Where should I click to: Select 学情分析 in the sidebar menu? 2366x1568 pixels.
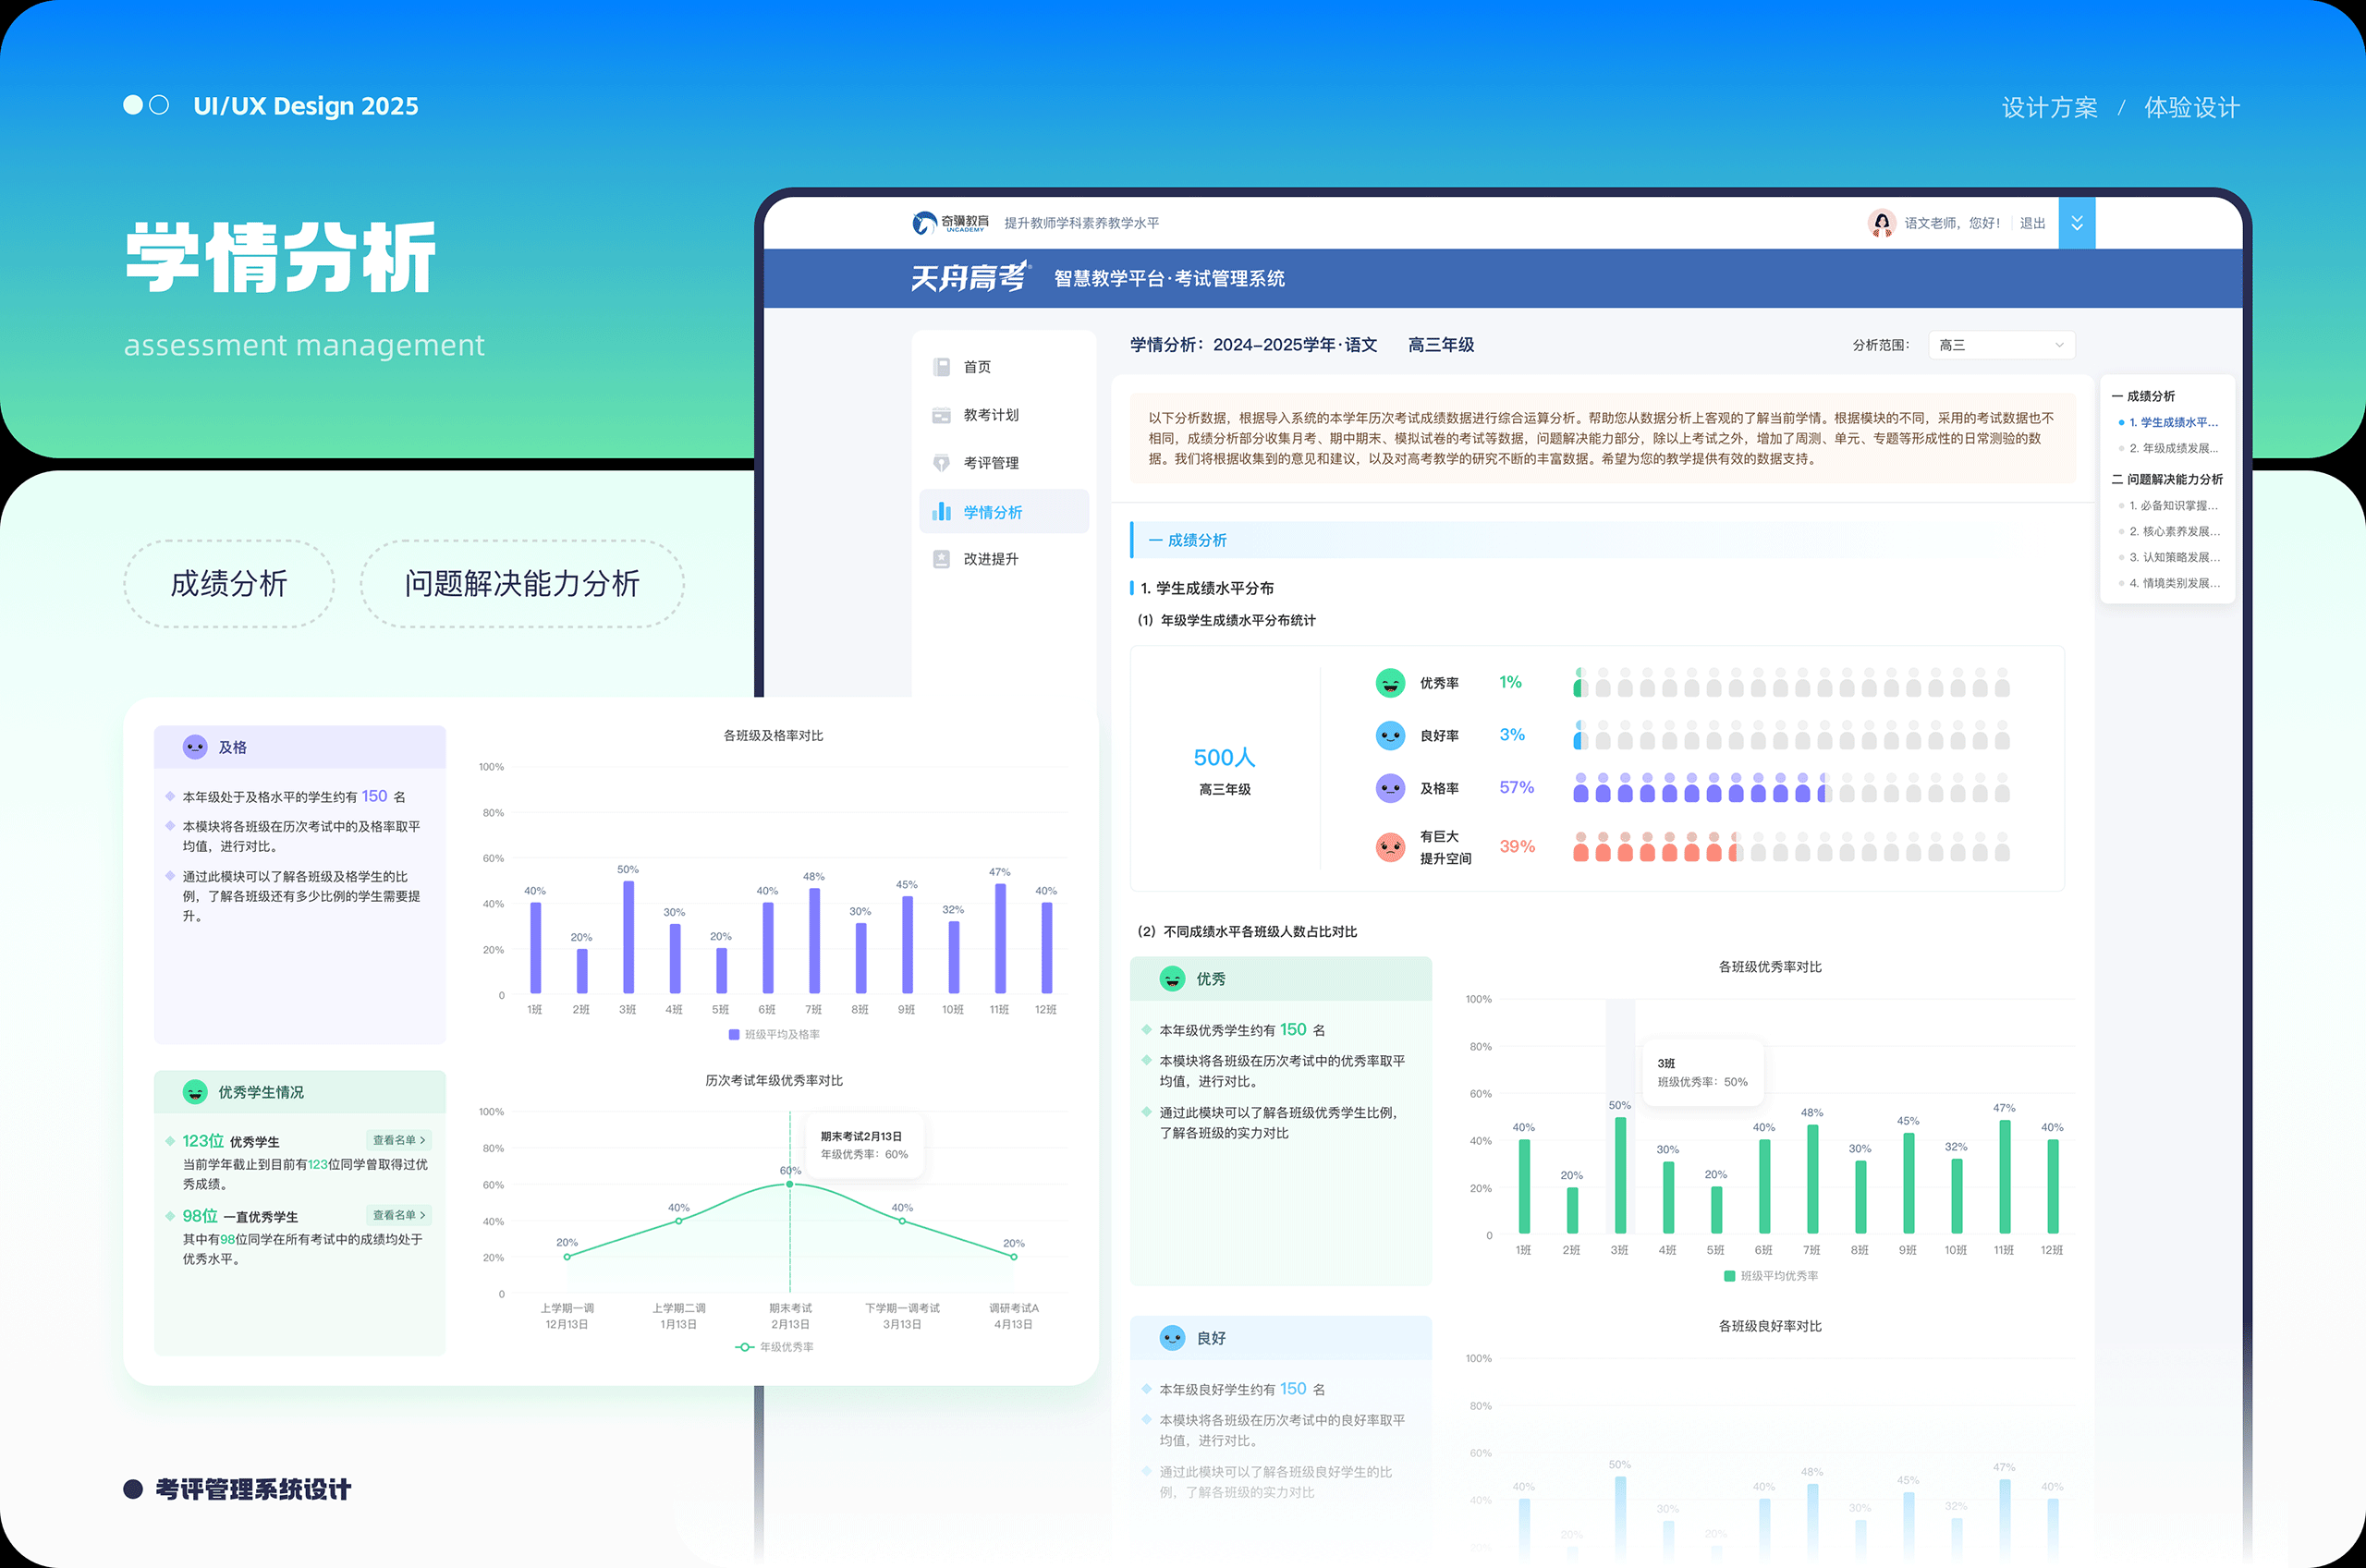click(992, 512)
